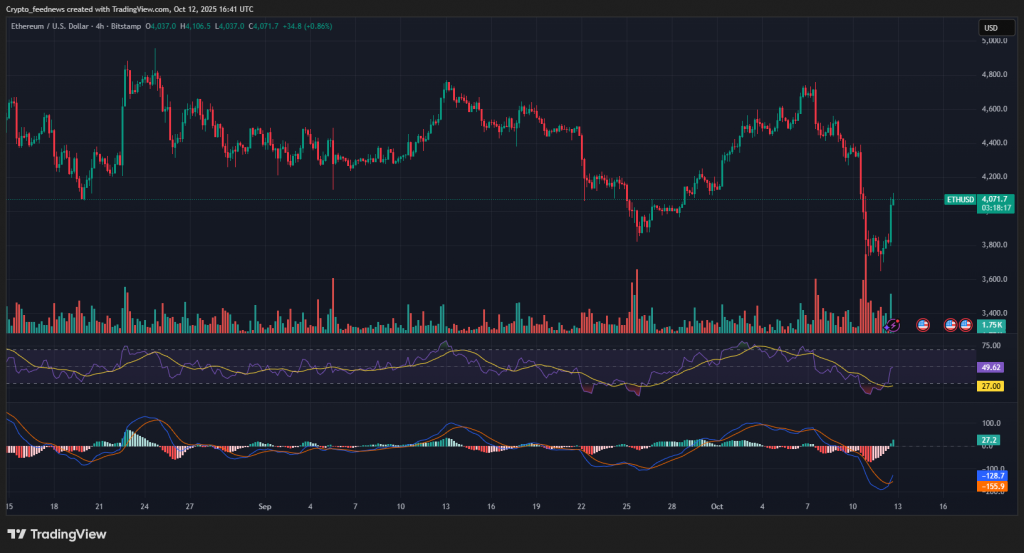
Task: Click the 100.0 MACD axis level
Action: tap(991, 423)
